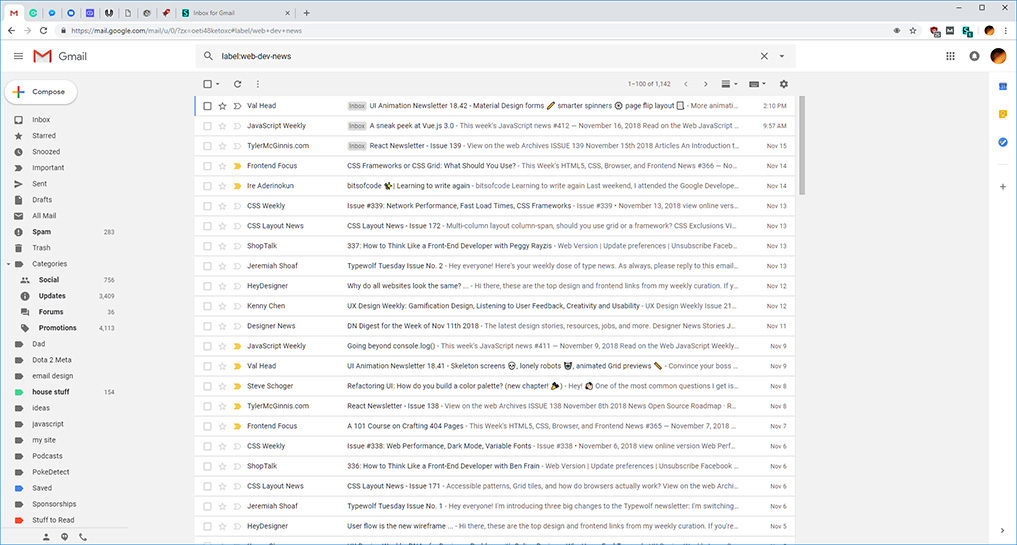Collapse the Categories section arrow
This screenshot has width=1017, height=545.
(8, 264)
